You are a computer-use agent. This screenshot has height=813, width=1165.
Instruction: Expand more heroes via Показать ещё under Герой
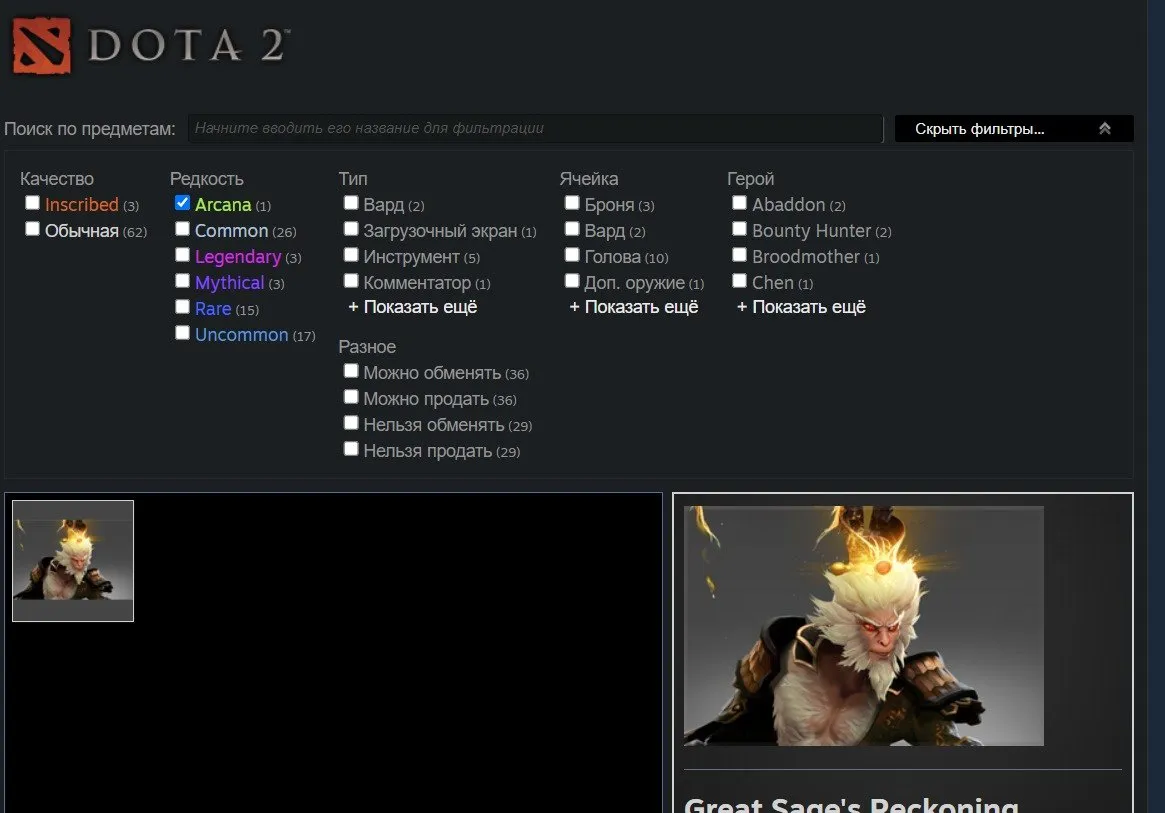801,307
